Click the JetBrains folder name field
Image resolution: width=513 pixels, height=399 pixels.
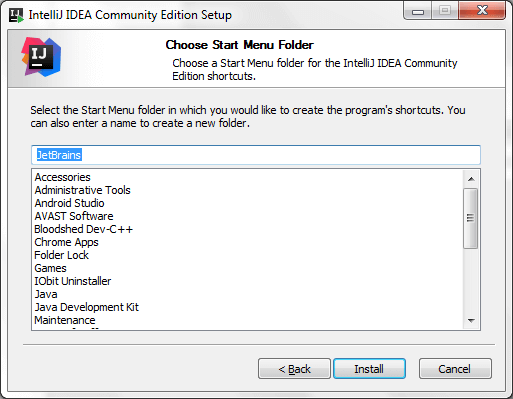(256, 155)
